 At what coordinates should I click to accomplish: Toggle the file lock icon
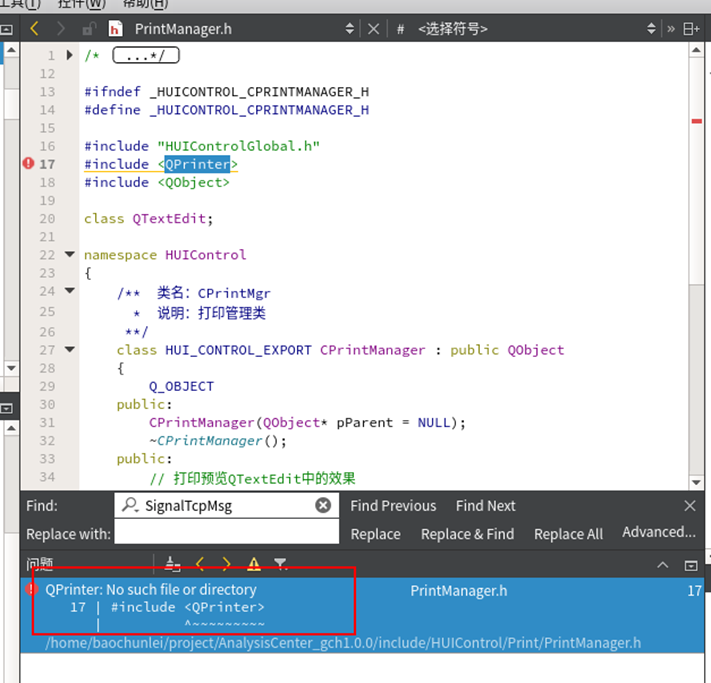click(x=88, y=29)
